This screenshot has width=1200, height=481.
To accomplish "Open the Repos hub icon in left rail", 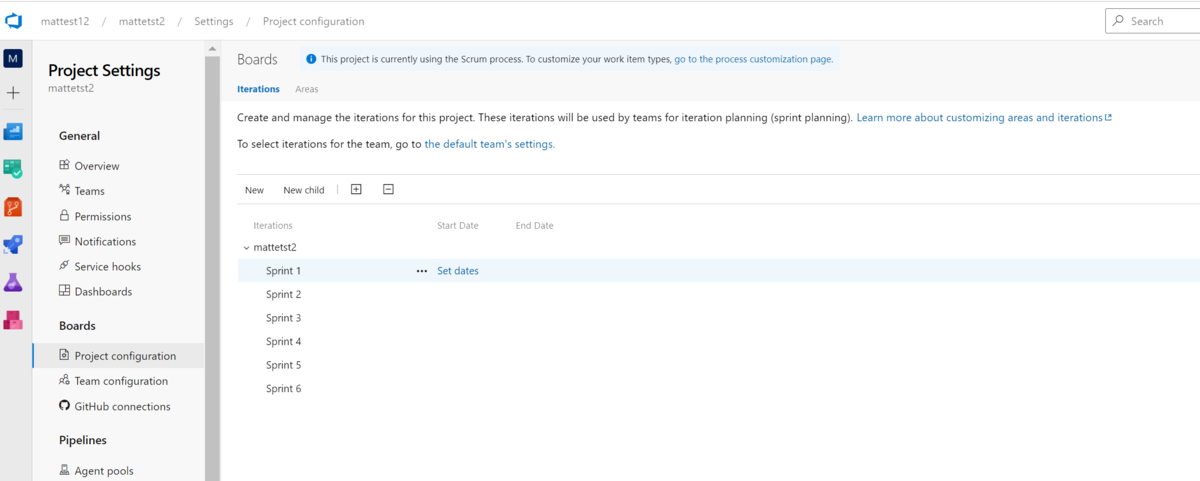I will [13, 207].
